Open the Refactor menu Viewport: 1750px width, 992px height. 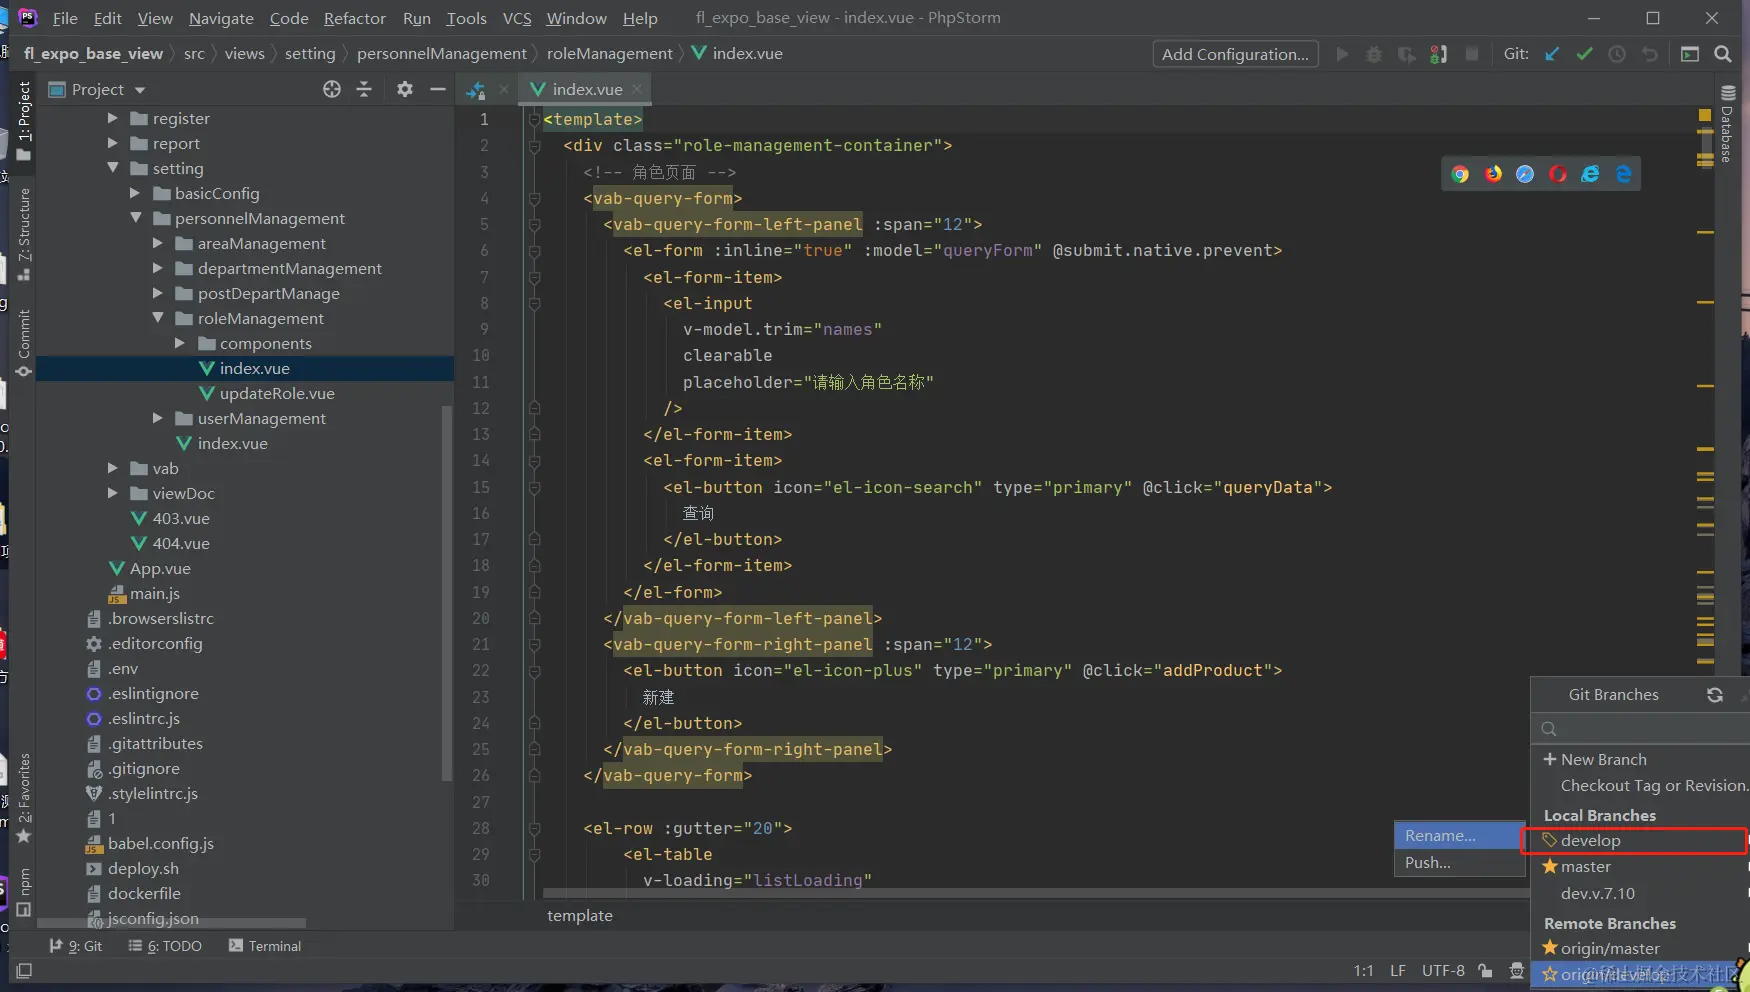point(354,18)
